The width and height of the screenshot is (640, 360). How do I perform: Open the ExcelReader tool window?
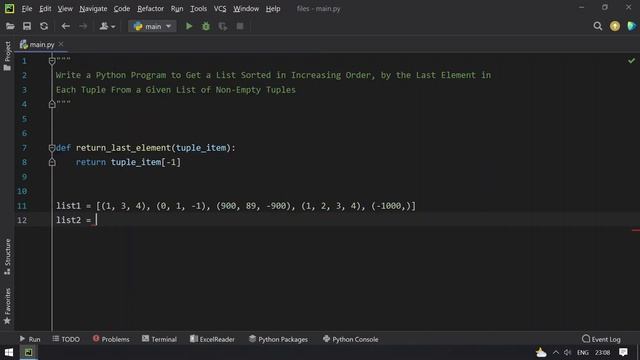pyautogui.click(x=212, y=339)
